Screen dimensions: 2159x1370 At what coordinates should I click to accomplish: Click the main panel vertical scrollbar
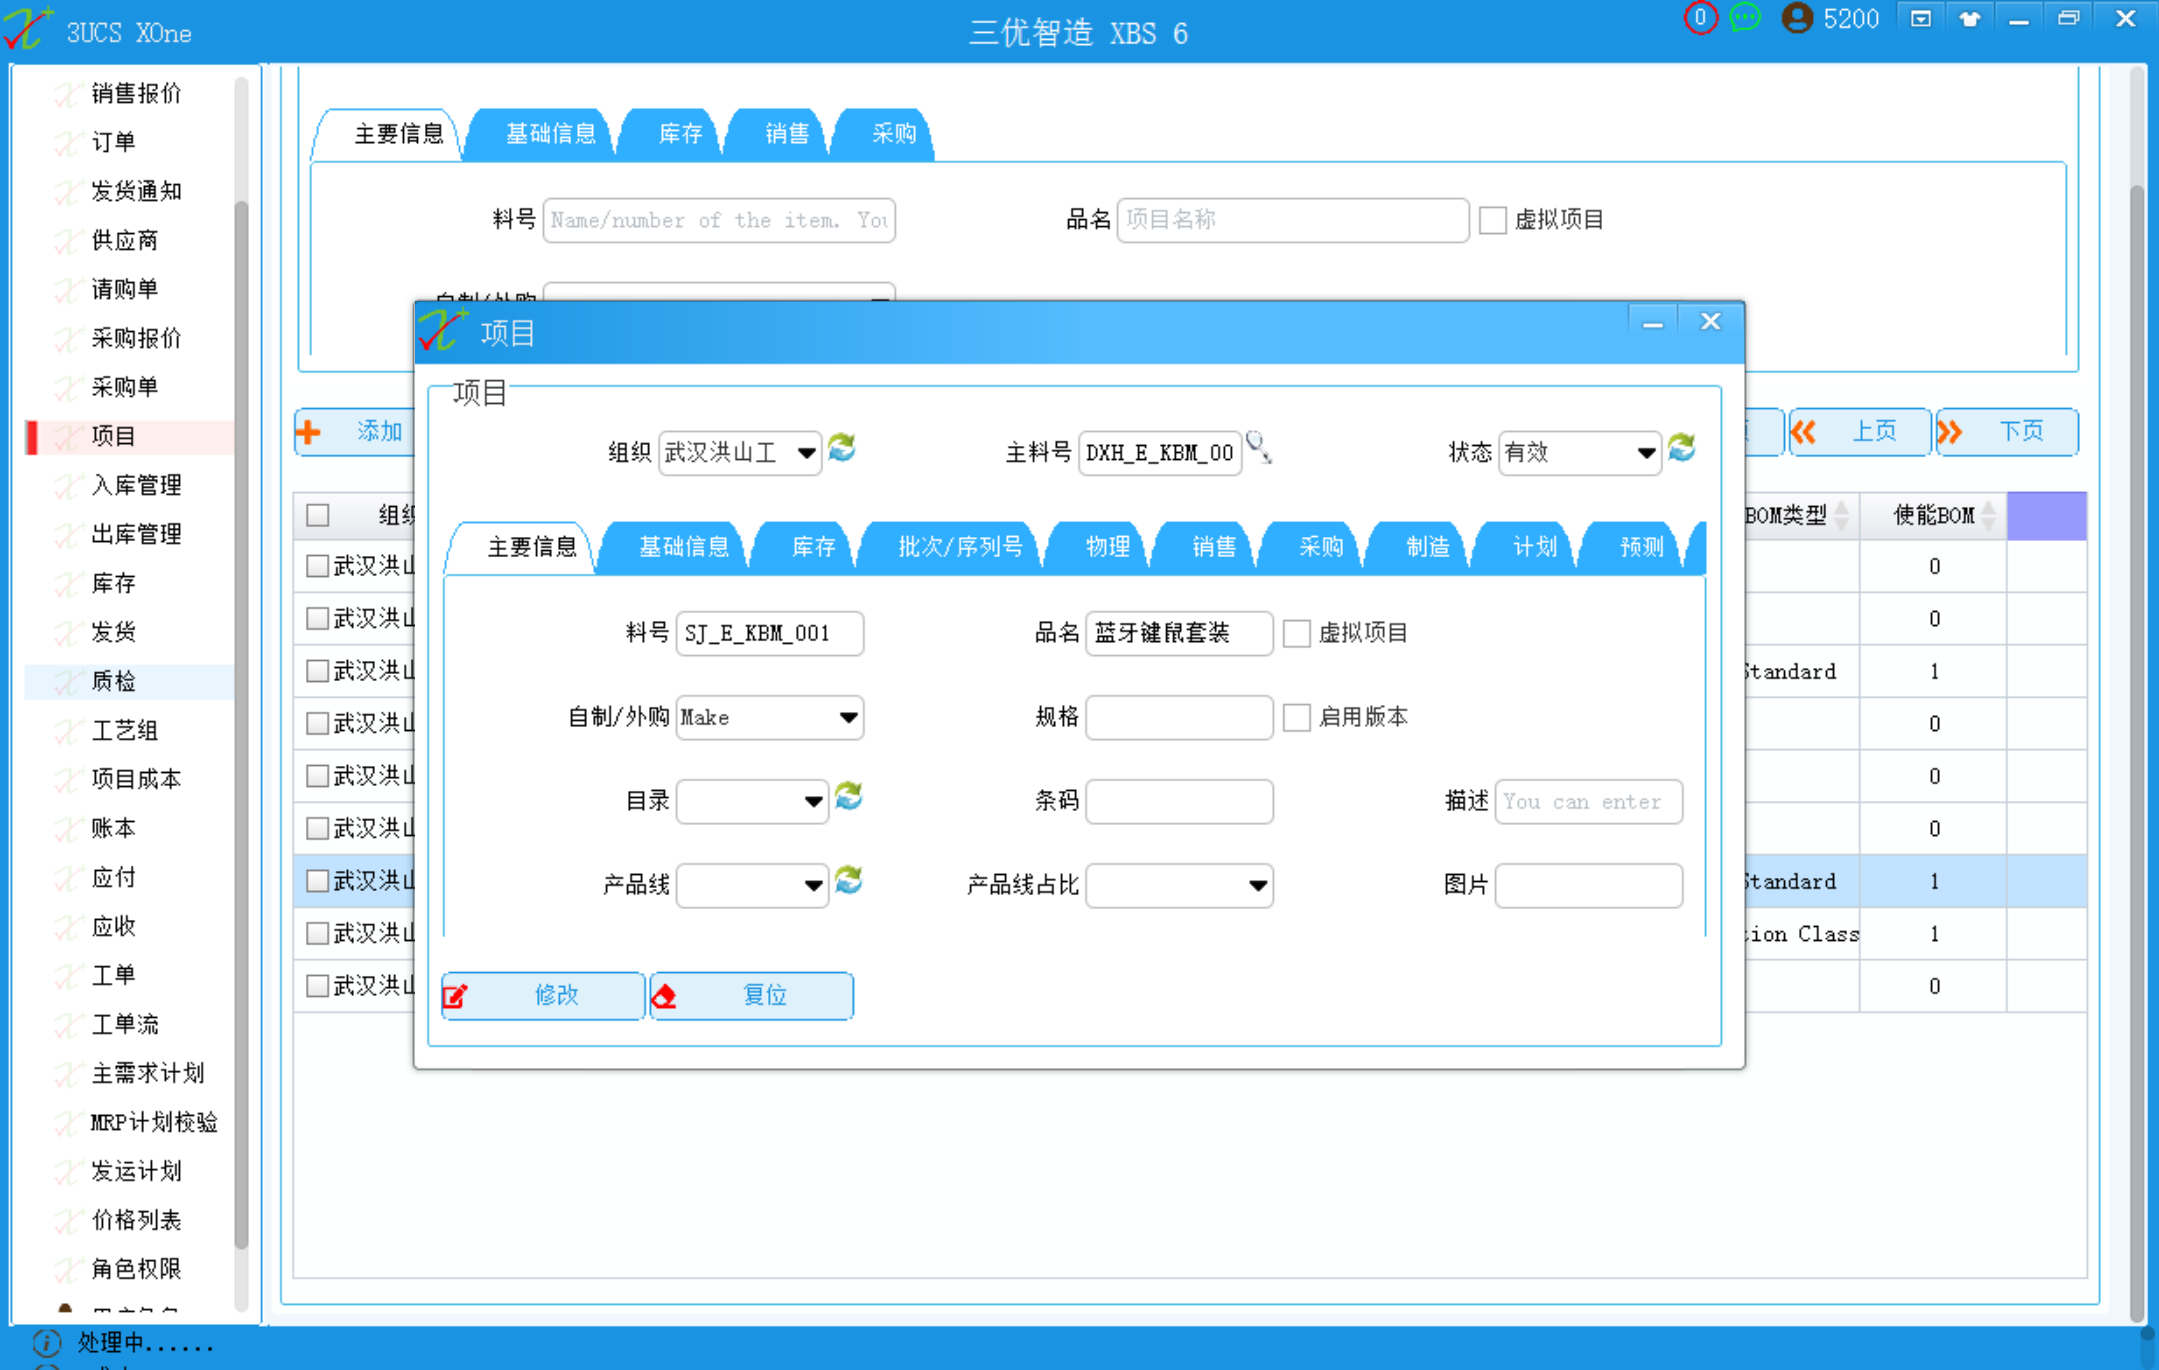click(2137, 752)
